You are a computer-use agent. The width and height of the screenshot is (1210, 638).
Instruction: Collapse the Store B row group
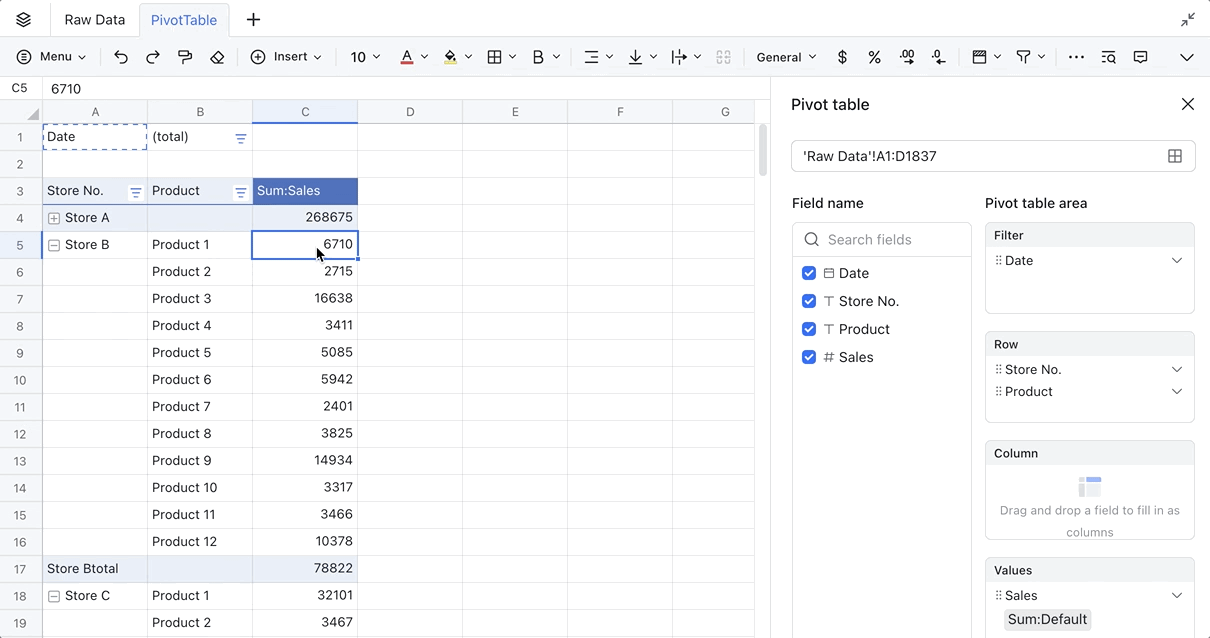click(x=53, y=244)
